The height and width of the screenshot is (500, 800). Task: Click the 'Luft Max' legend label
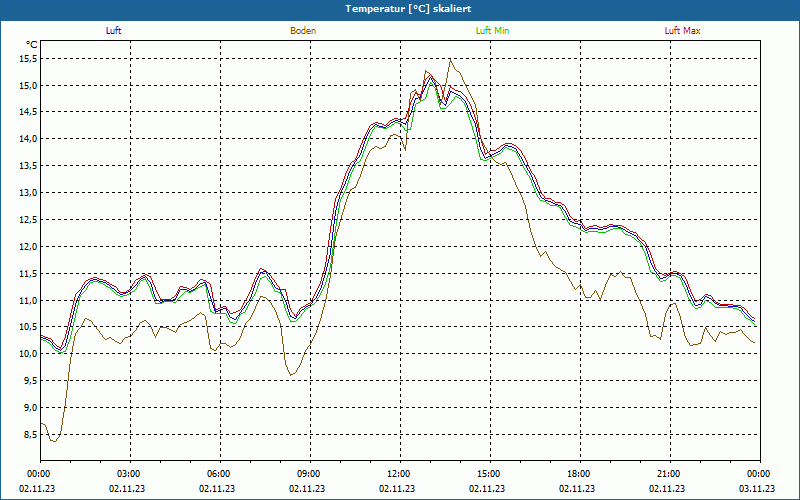pos(682,31)
